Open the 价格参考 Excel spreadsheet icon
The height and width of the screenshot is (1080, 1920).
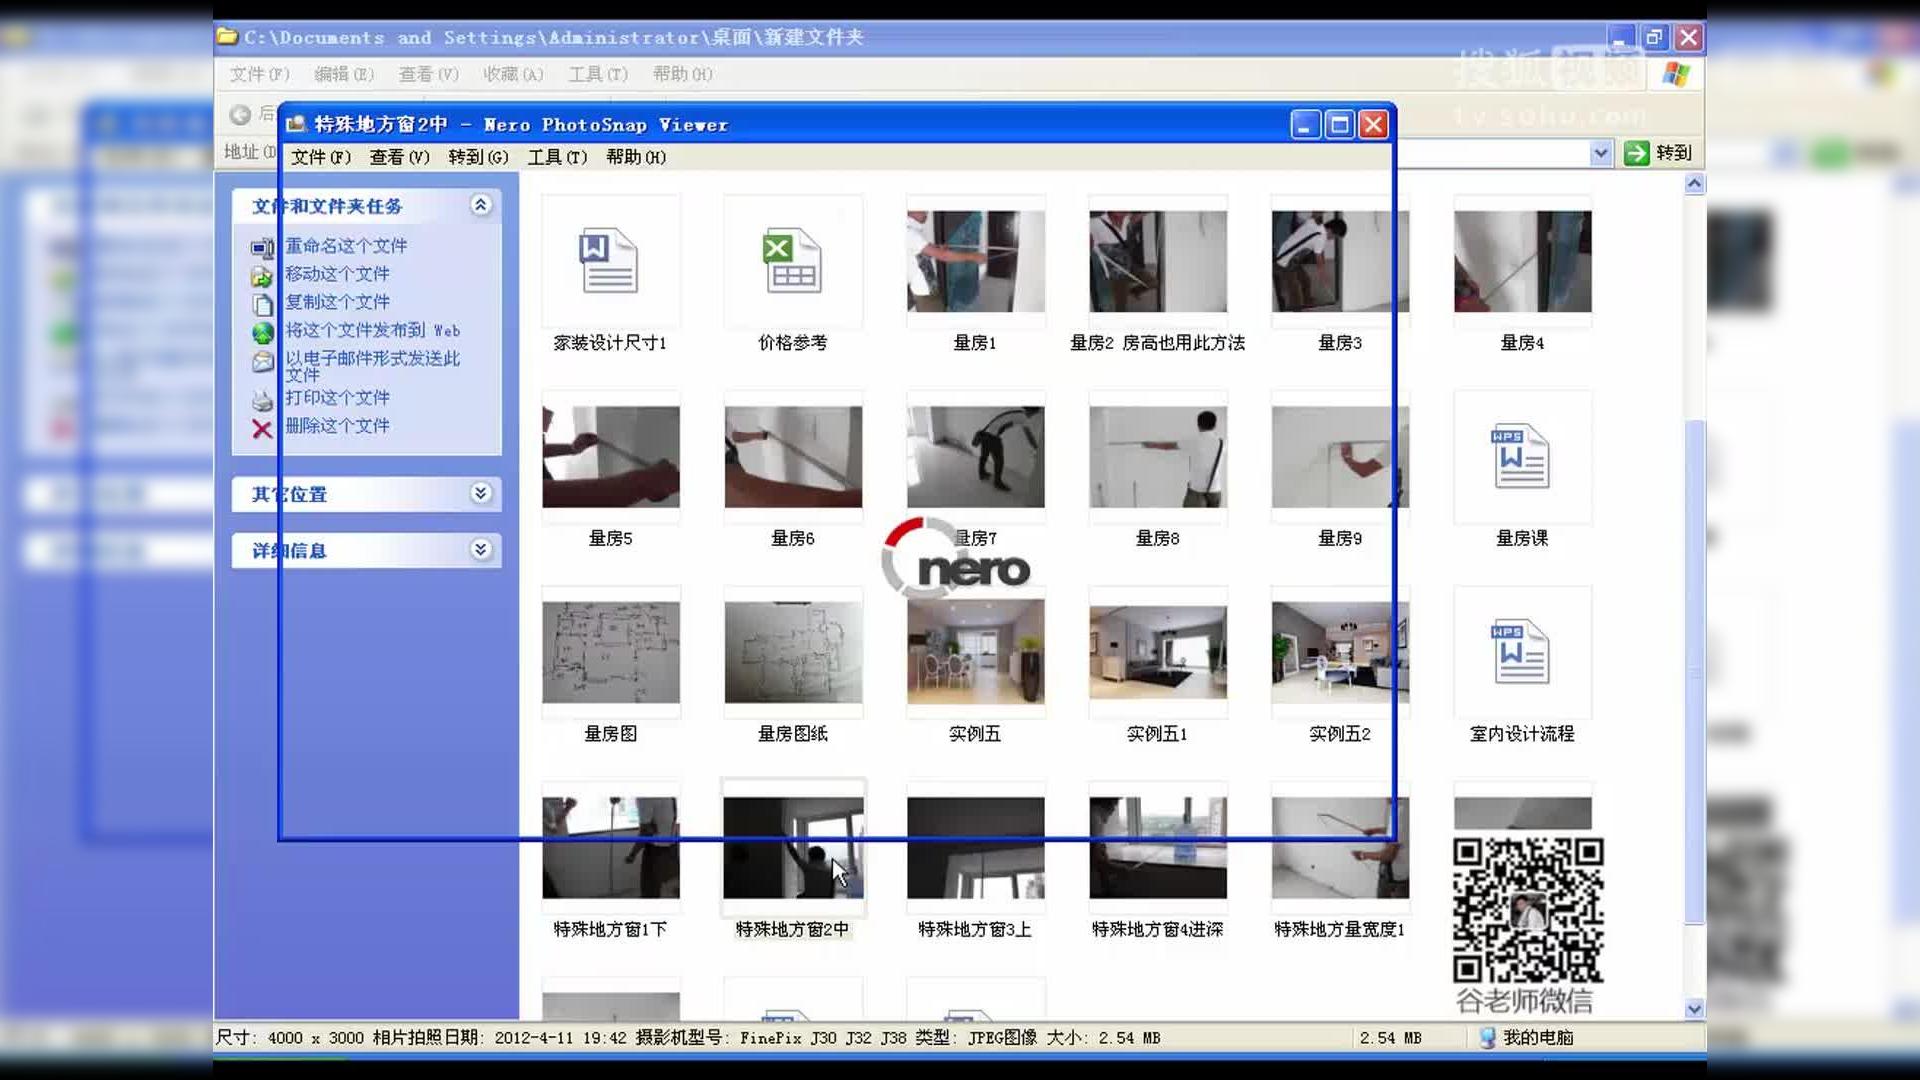click(792, 261)
